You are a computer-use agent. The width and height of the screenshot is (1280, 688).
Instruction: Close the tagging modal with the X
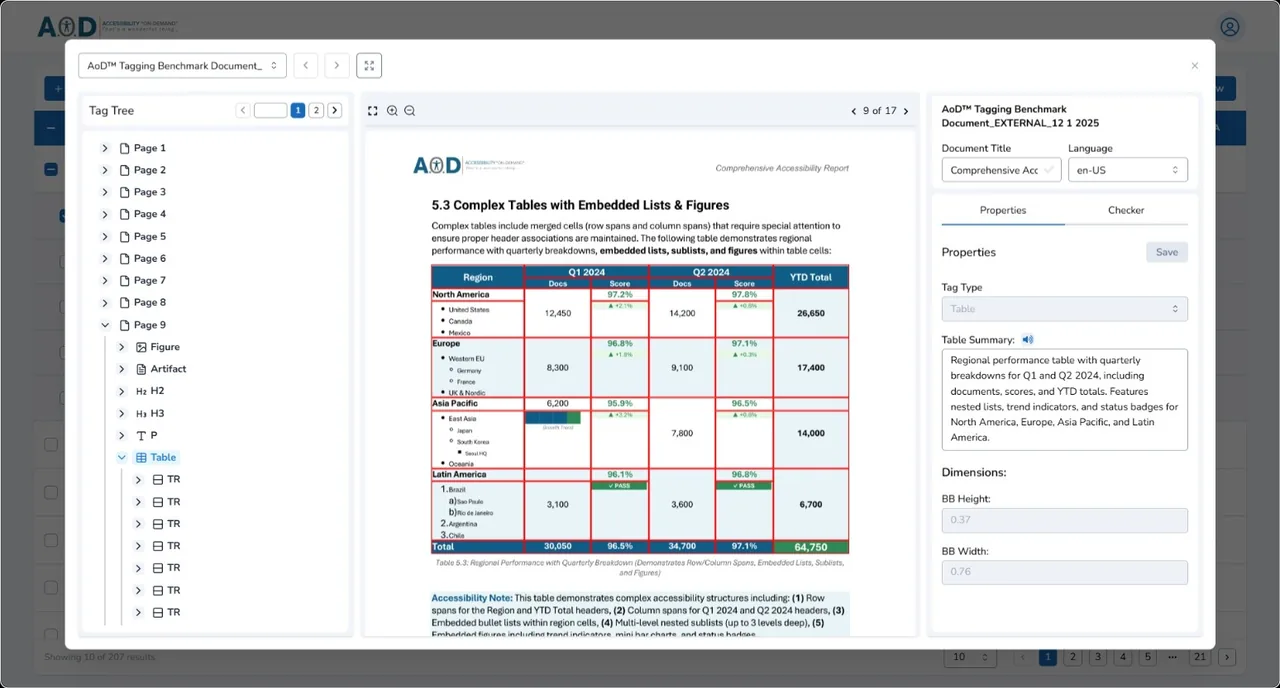pyautogui.click(x=1194, y=66)
